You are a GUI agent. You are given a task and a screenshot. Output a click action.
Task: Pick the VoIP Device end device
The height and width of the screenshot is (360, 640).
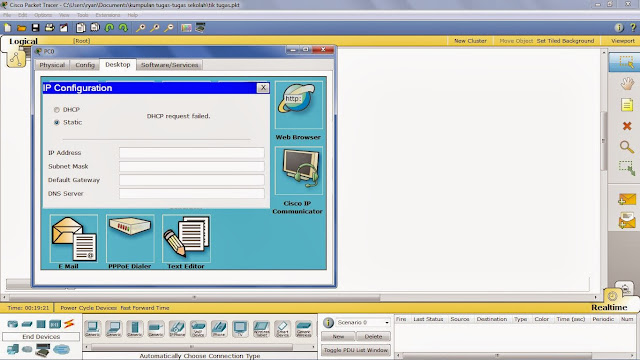pyautogui.click(x=198, y=329)
